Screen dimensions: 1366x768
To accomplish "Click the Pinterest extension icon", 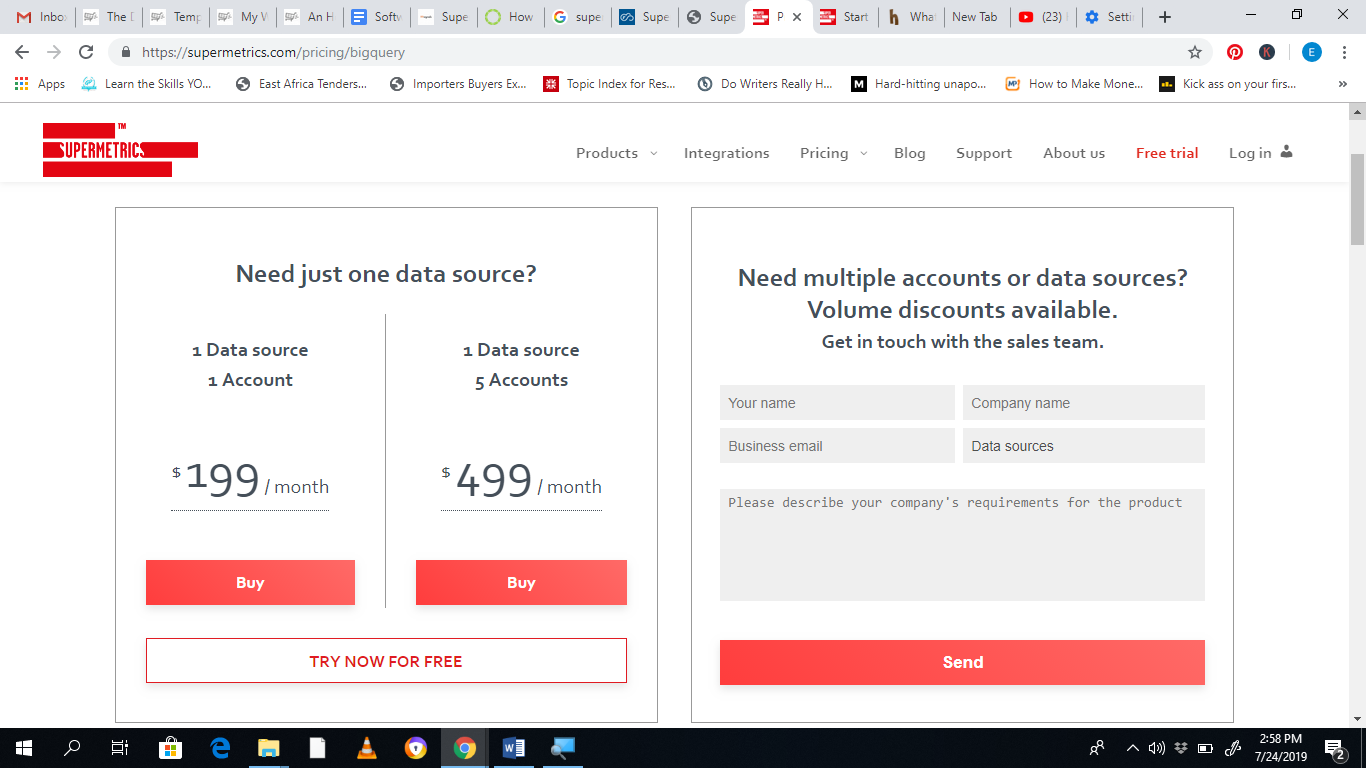I will pos(1236,52).
